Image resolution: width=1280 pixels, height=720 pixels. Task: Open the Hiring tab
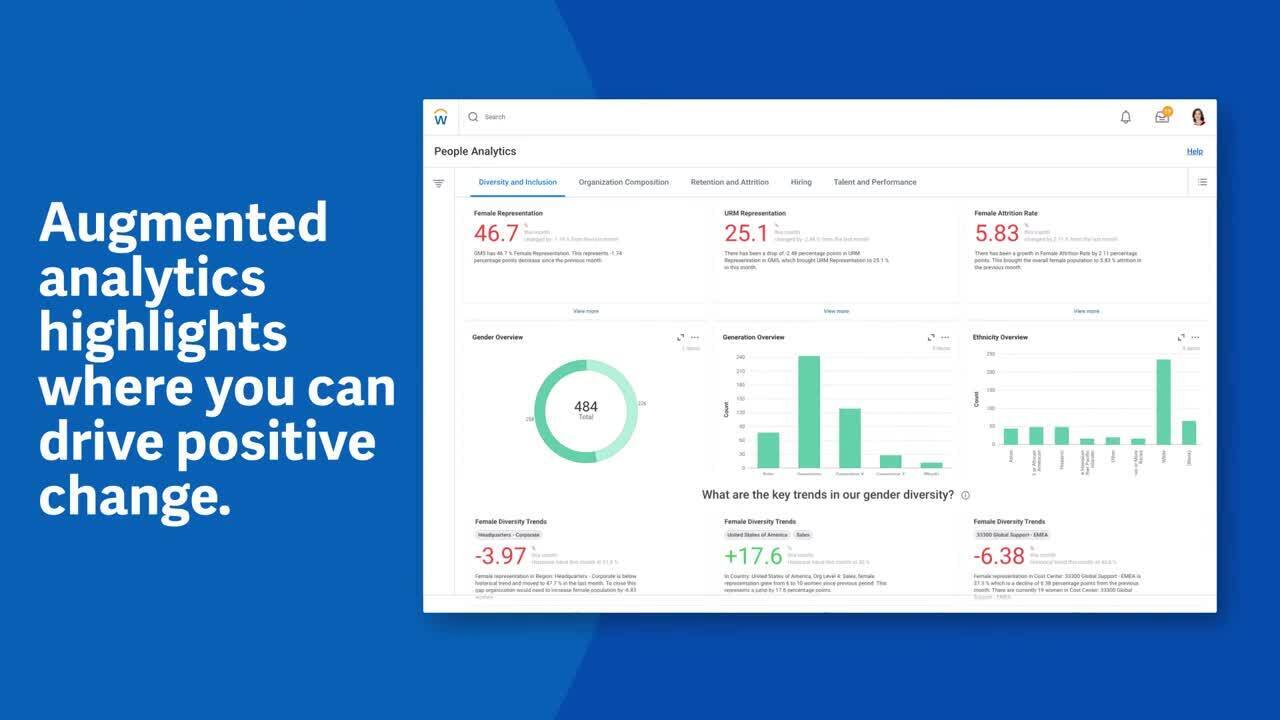tap(801, 182)
